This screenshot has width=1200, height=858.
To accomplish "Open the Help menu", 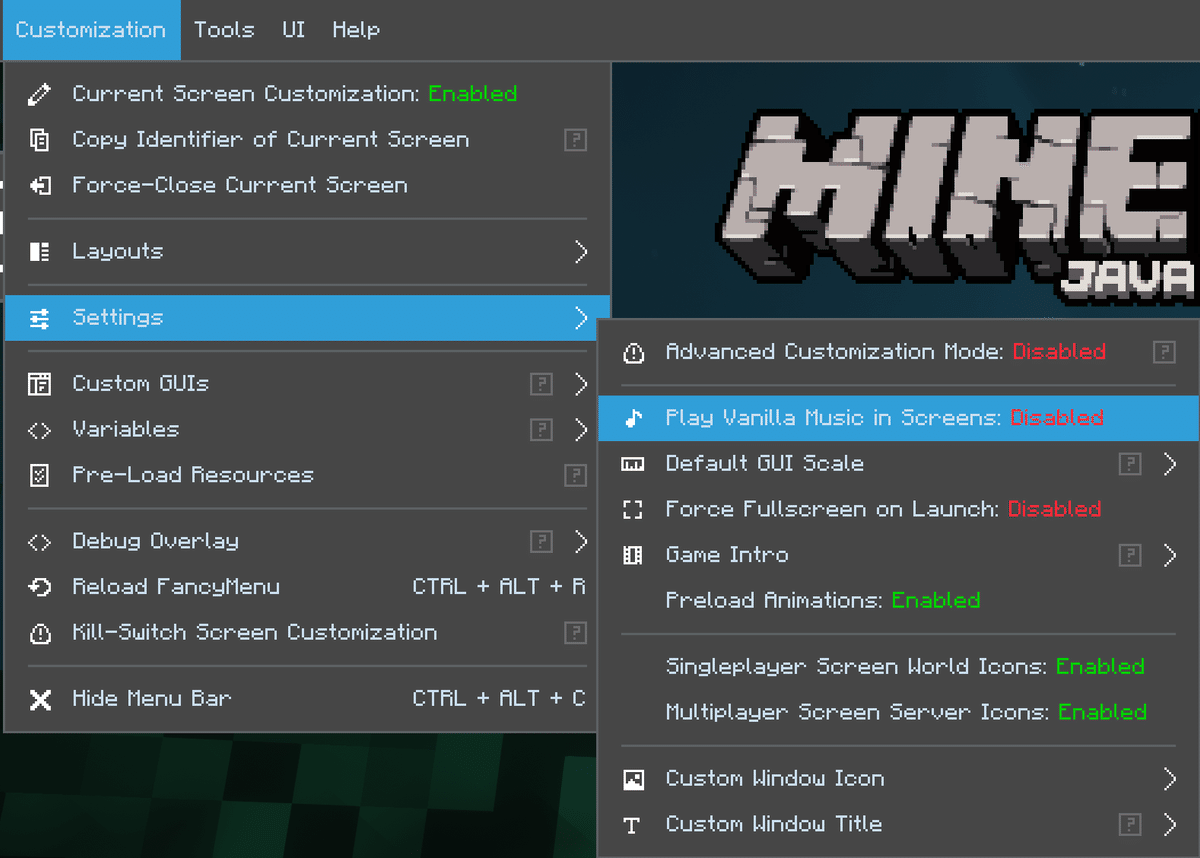I will [356, 30].
